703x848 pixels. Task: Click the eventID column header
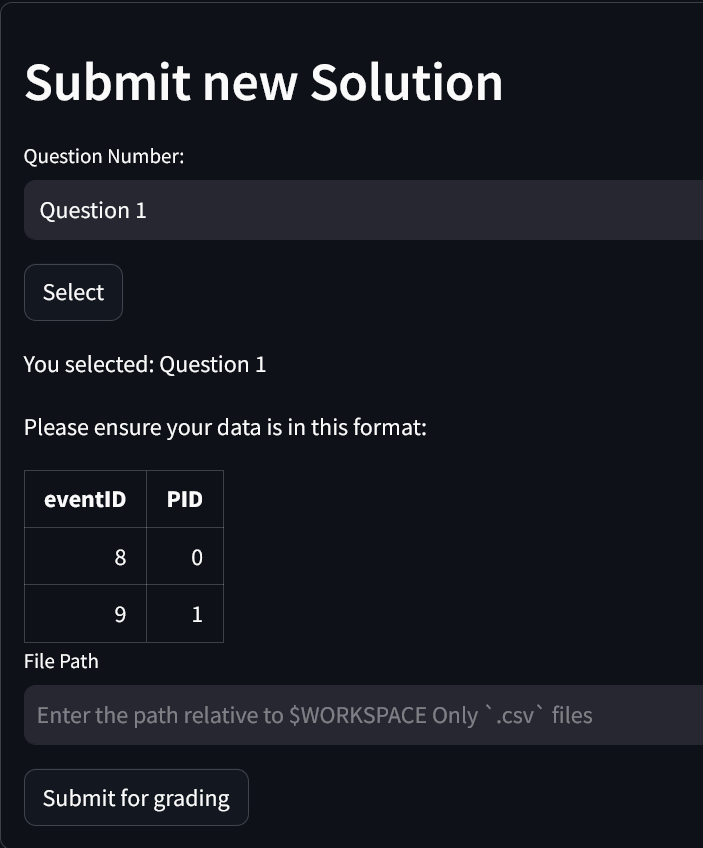point(85,499)
